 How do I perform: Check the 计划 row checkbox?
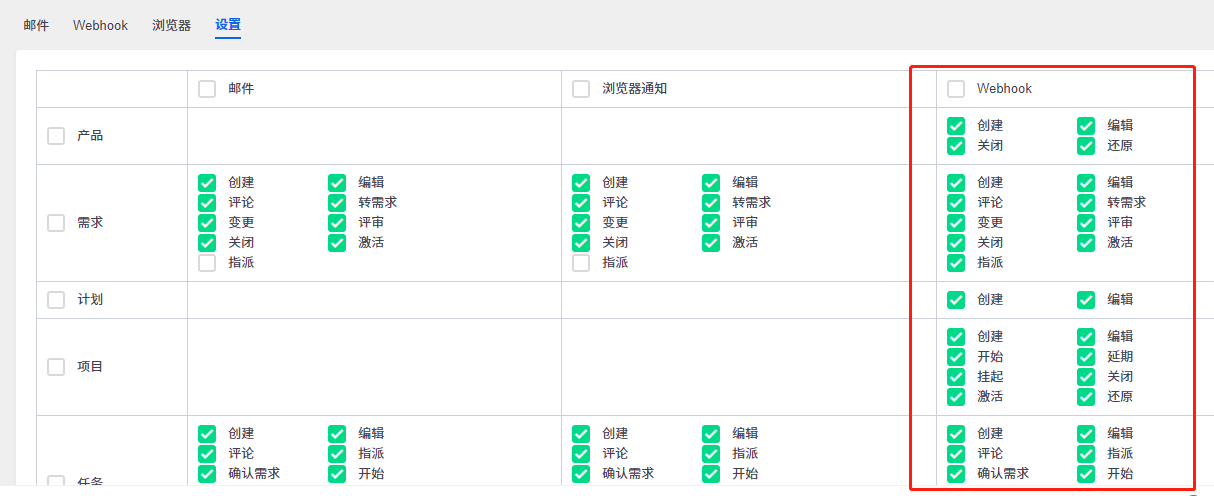(56, 300)
